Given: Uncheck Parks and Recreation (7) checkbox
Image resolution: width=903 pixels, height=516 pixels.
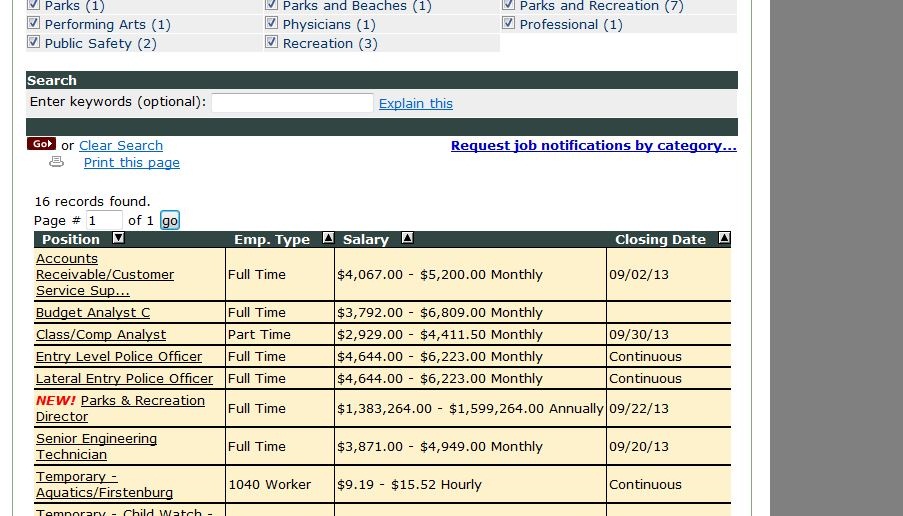Looking at the screenshot, I should tap(508, 5).
